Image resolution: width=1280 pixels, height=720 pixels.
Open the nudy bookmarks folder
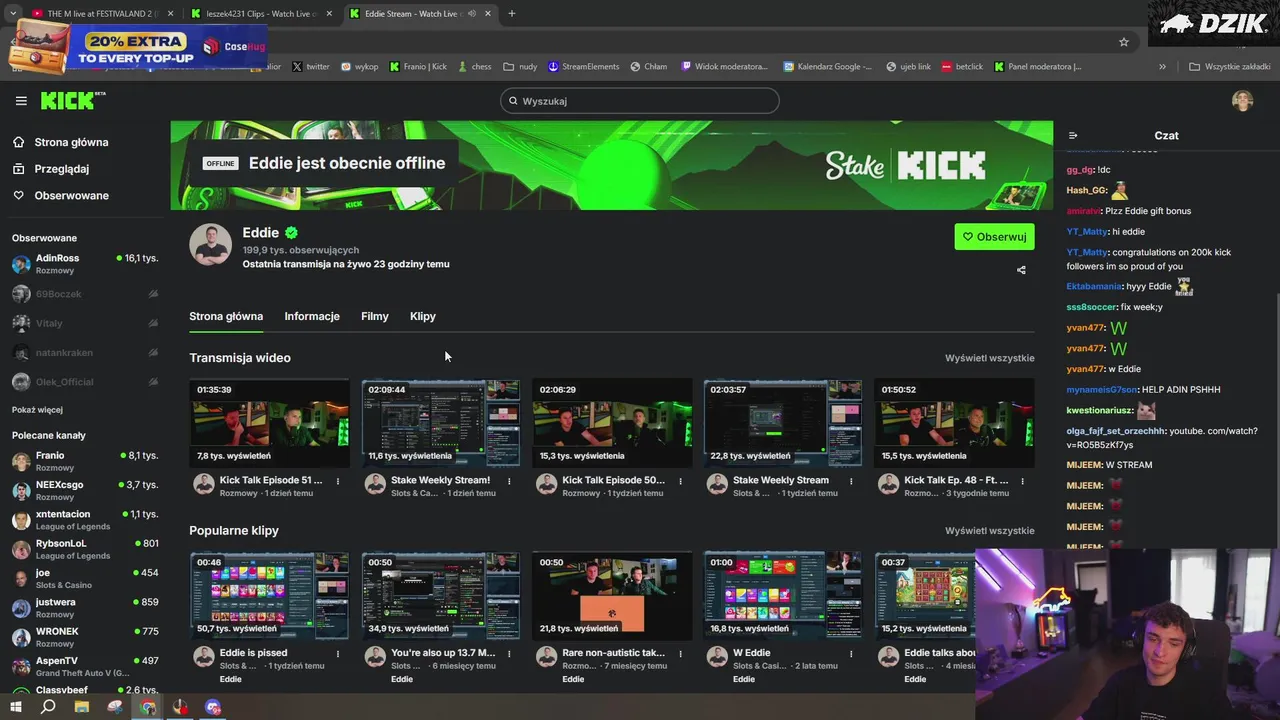coord(520,67)
